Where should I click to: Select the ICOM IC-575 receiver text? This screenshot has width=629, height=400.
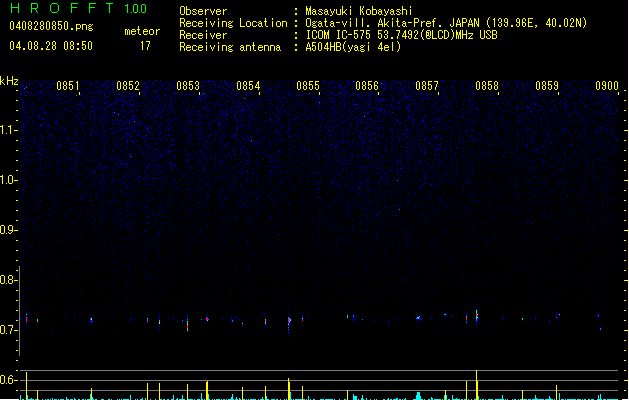[401, 35]
